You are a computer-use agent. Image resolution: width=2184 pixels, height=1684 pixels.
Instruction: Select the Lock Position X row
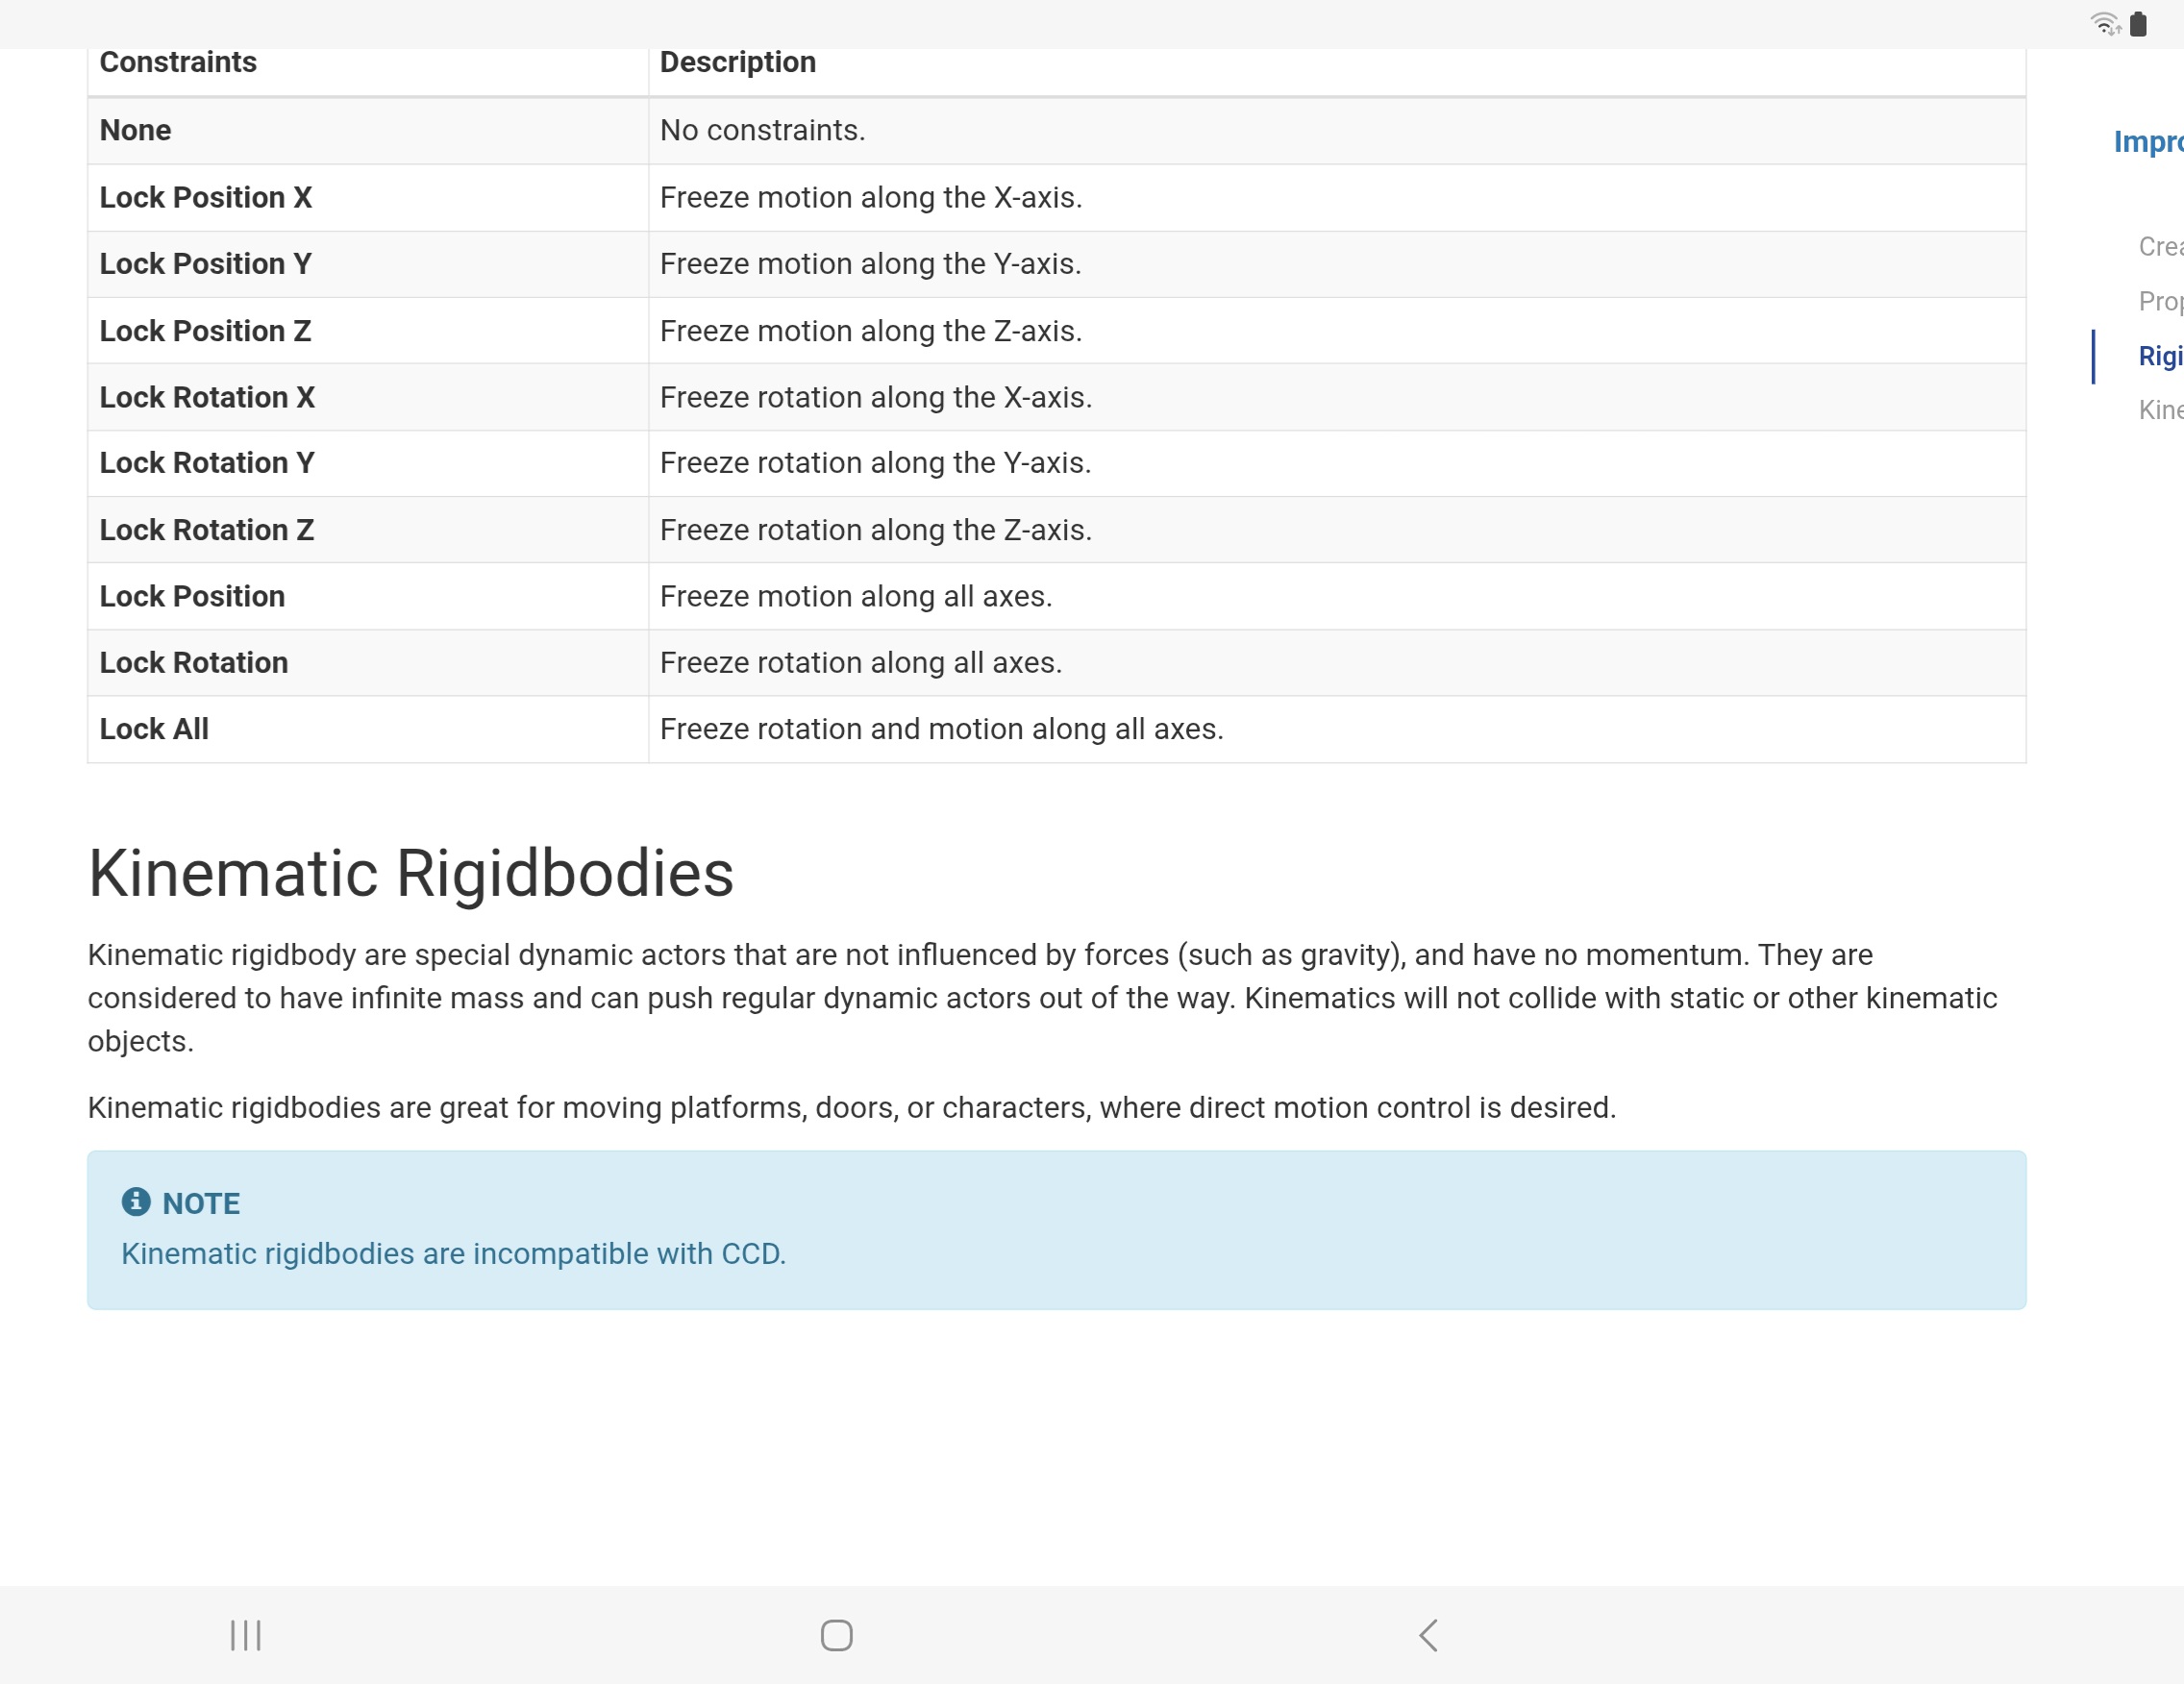click(206, 198)
